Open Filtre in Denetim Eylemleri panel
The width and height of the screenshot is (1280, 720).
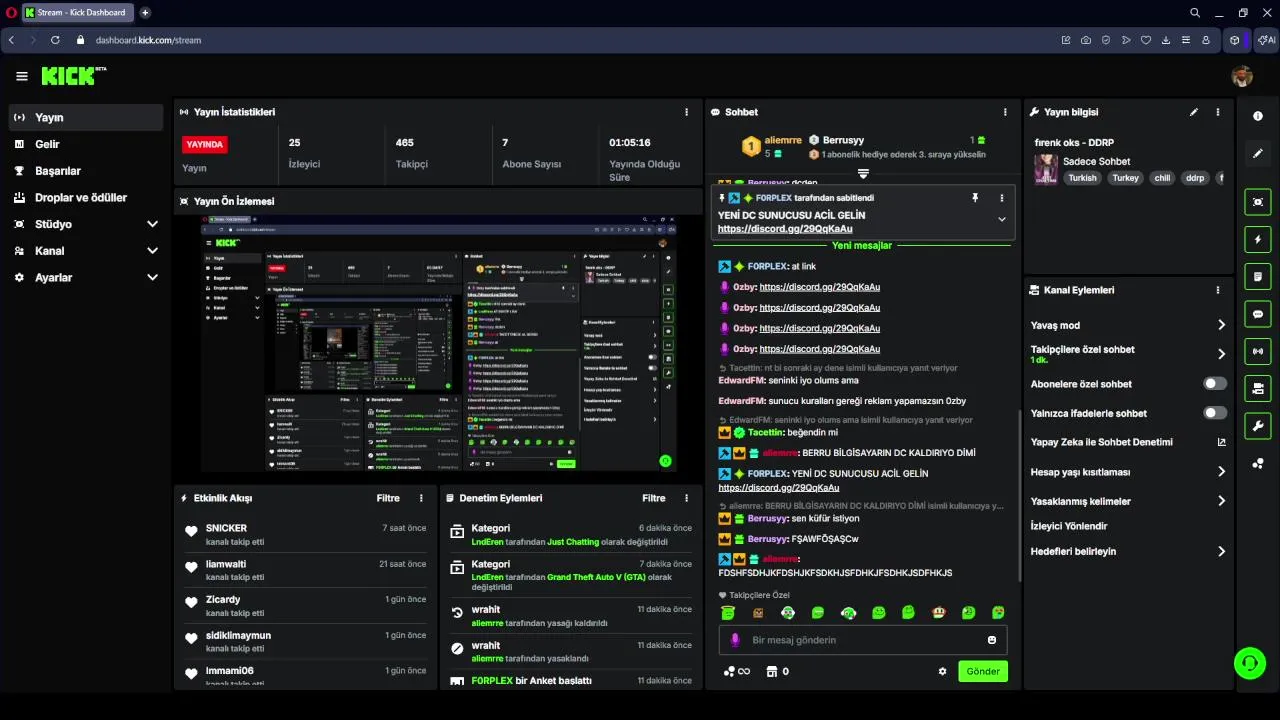[654, 498]
